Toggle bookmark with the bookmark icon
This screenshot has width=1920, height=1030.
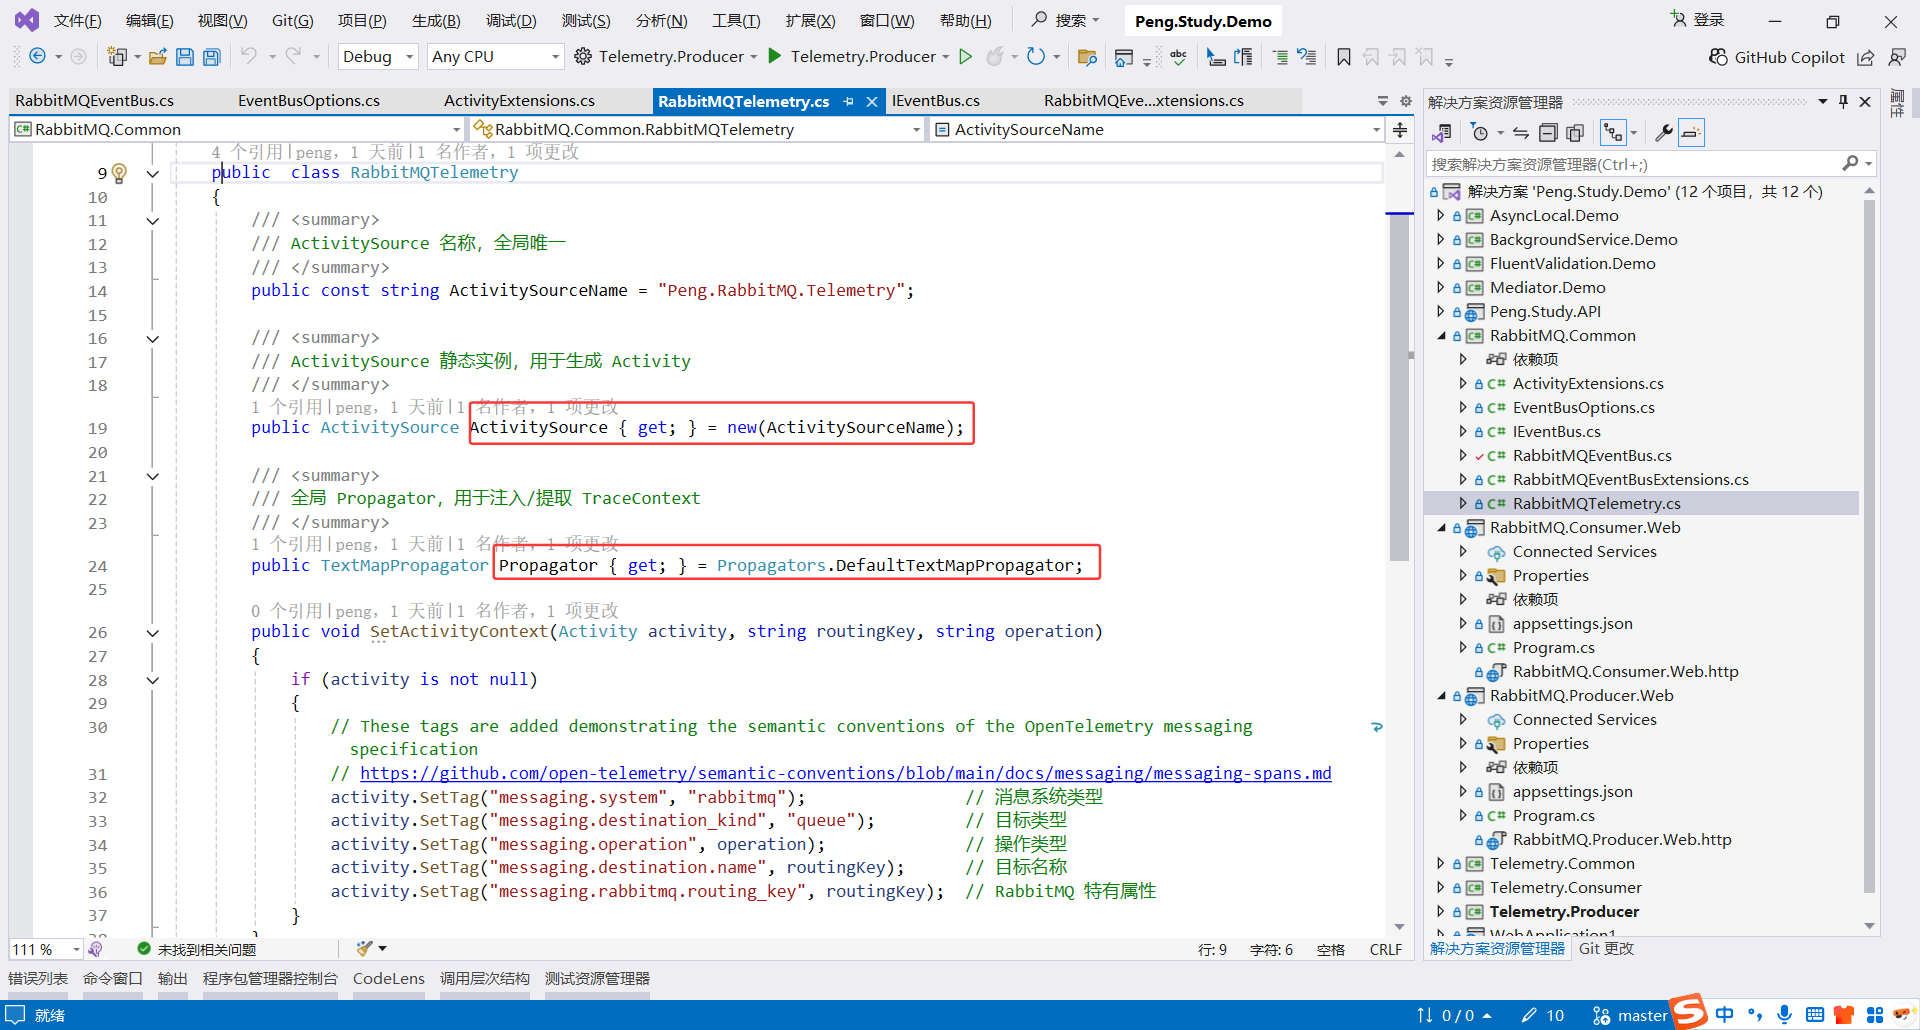(1343, 57)
